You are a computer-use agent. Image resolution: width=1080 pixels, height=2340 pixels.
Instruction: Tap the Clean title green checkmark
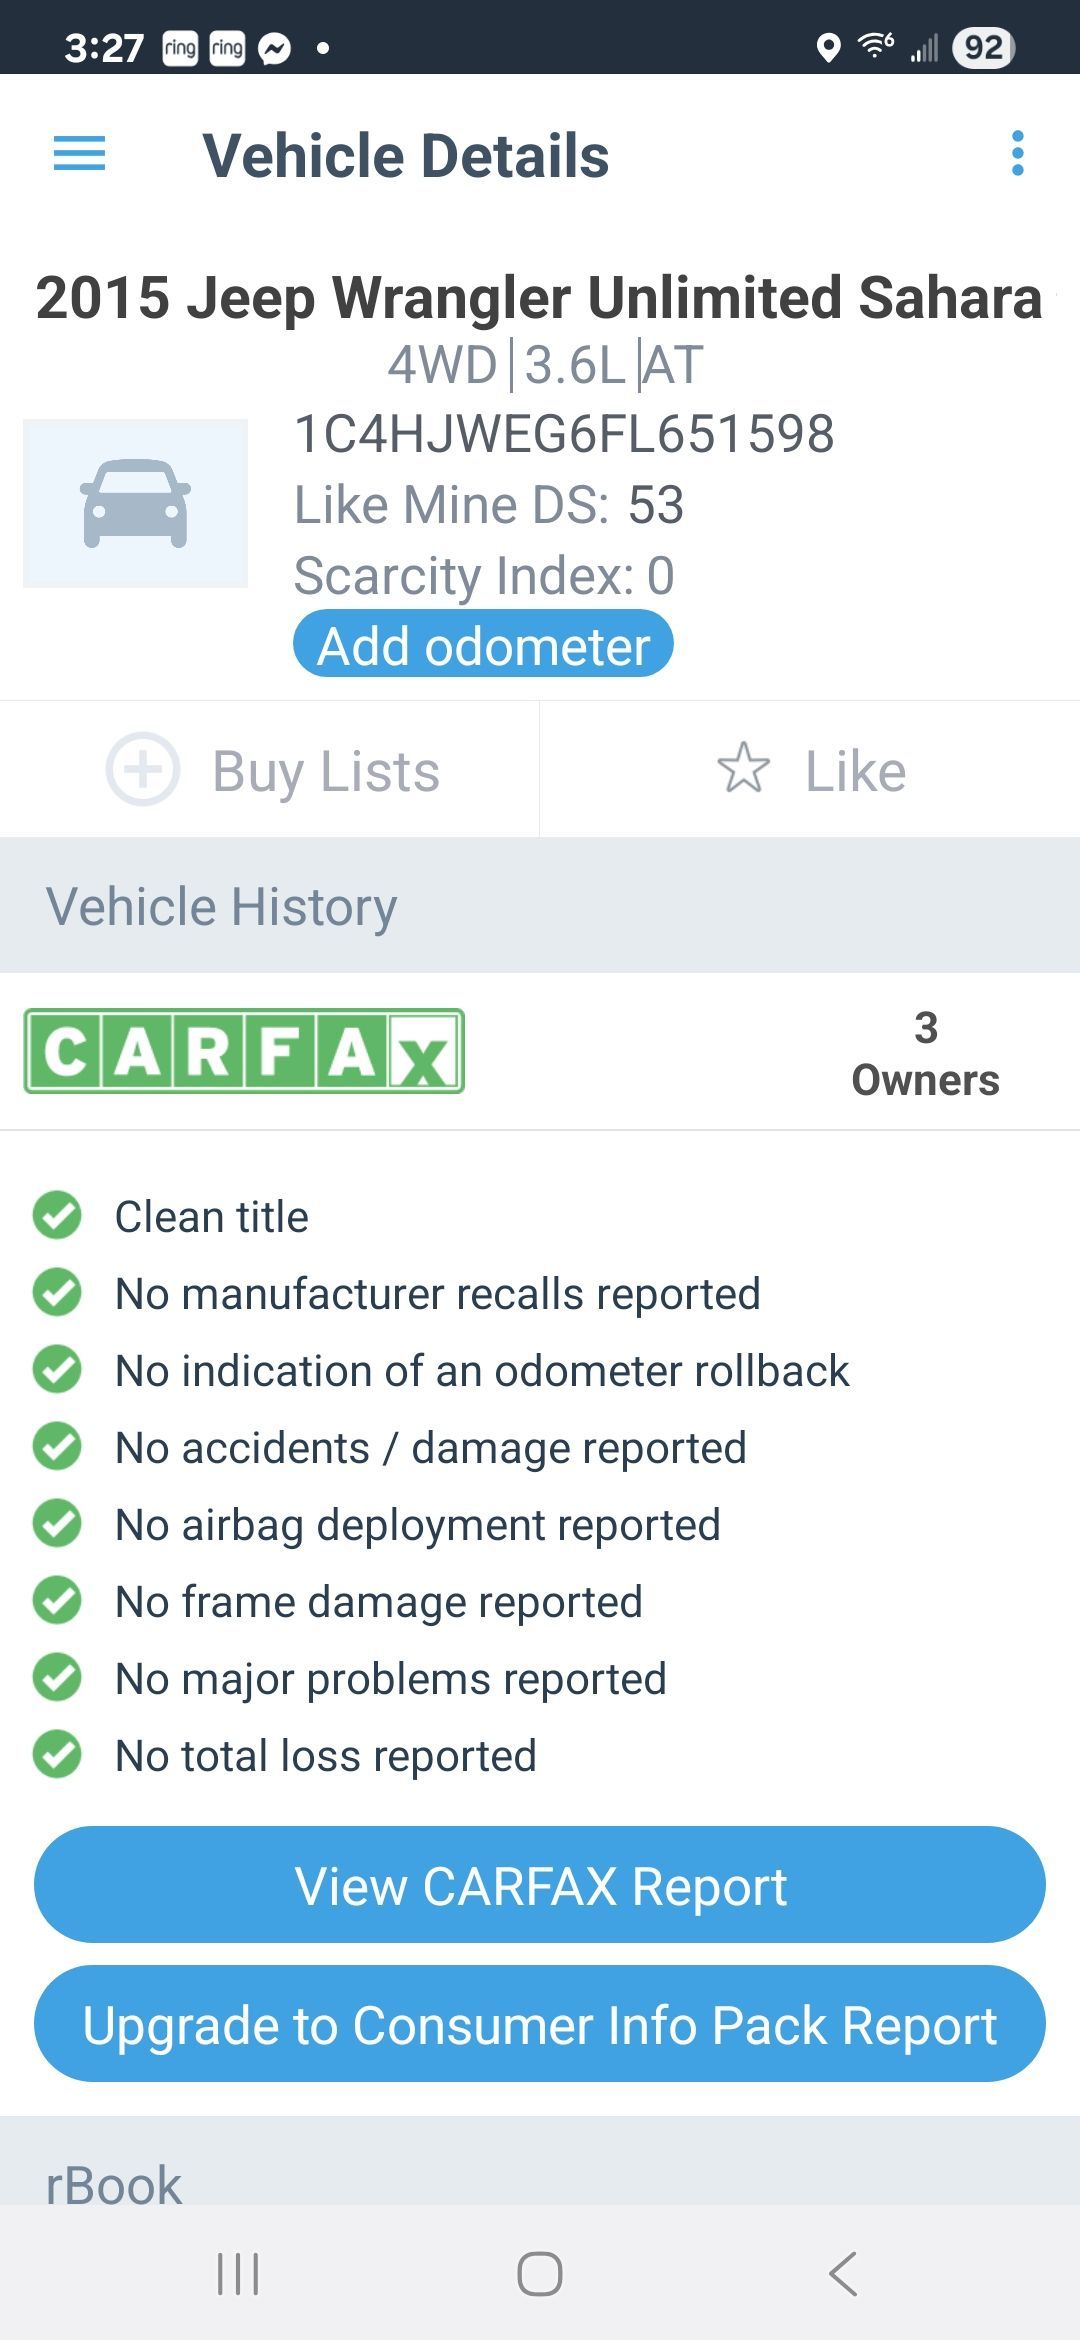pos(57,1216)
